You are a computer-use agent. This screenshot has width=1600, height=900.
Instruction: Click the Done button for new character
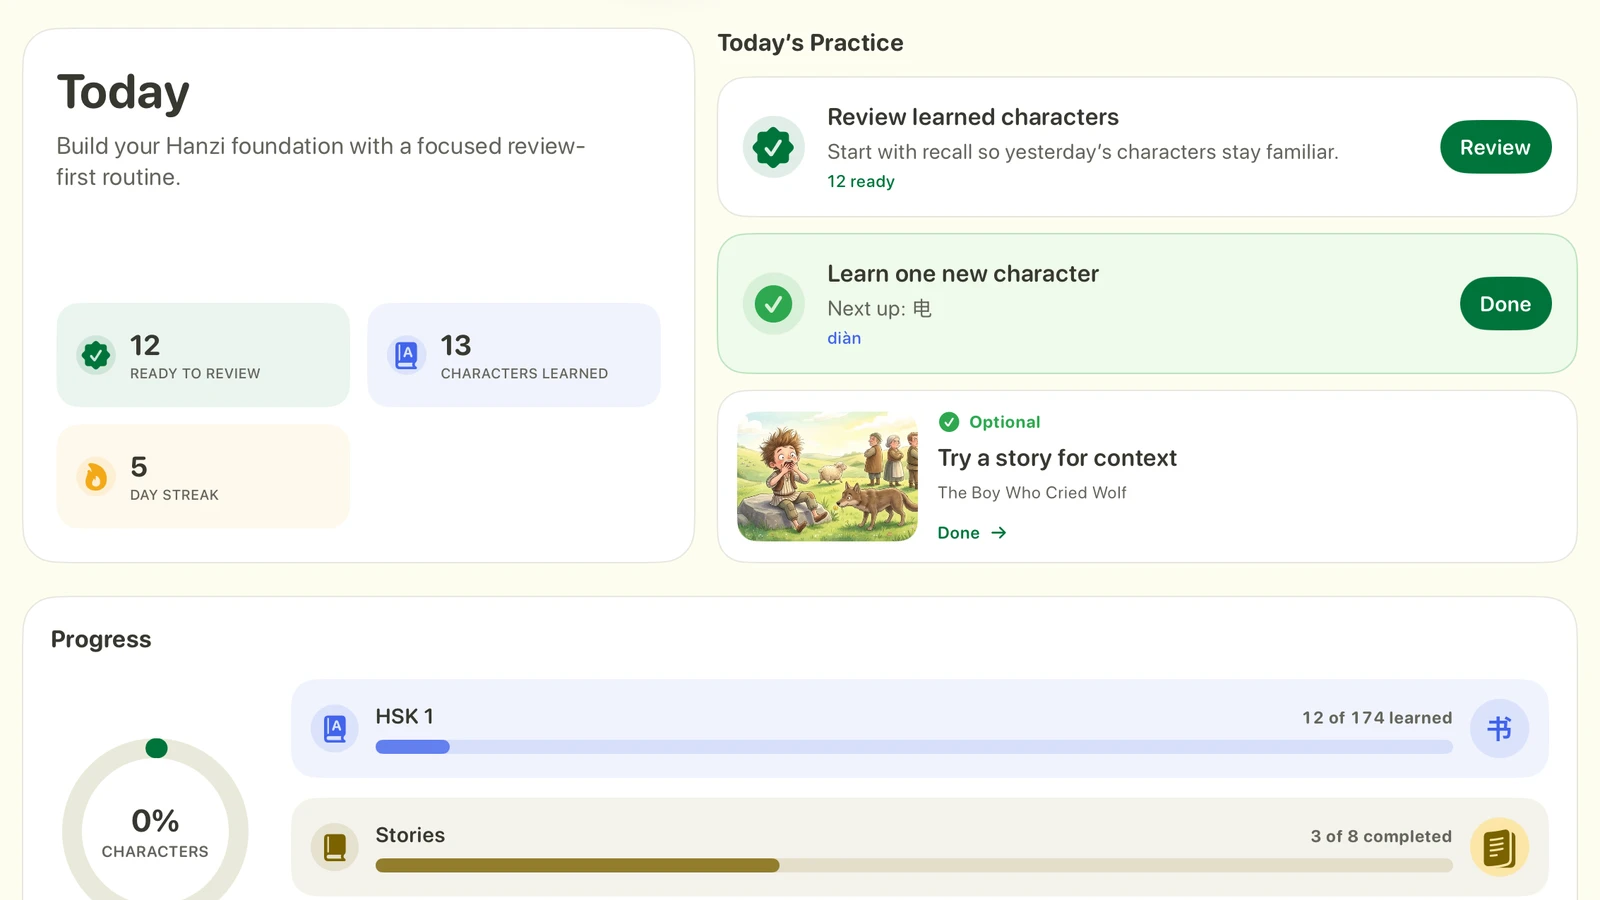click(x=1505, y=304)
